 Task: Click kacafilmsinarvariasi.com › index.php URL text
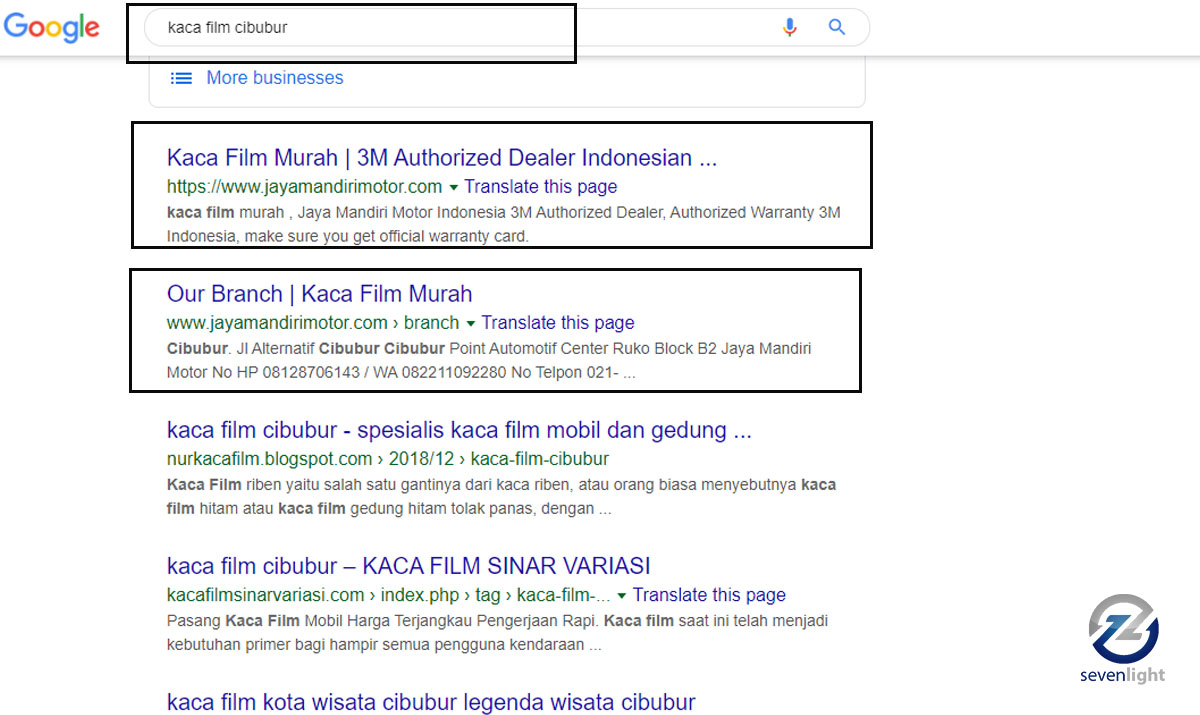point(389,595)
